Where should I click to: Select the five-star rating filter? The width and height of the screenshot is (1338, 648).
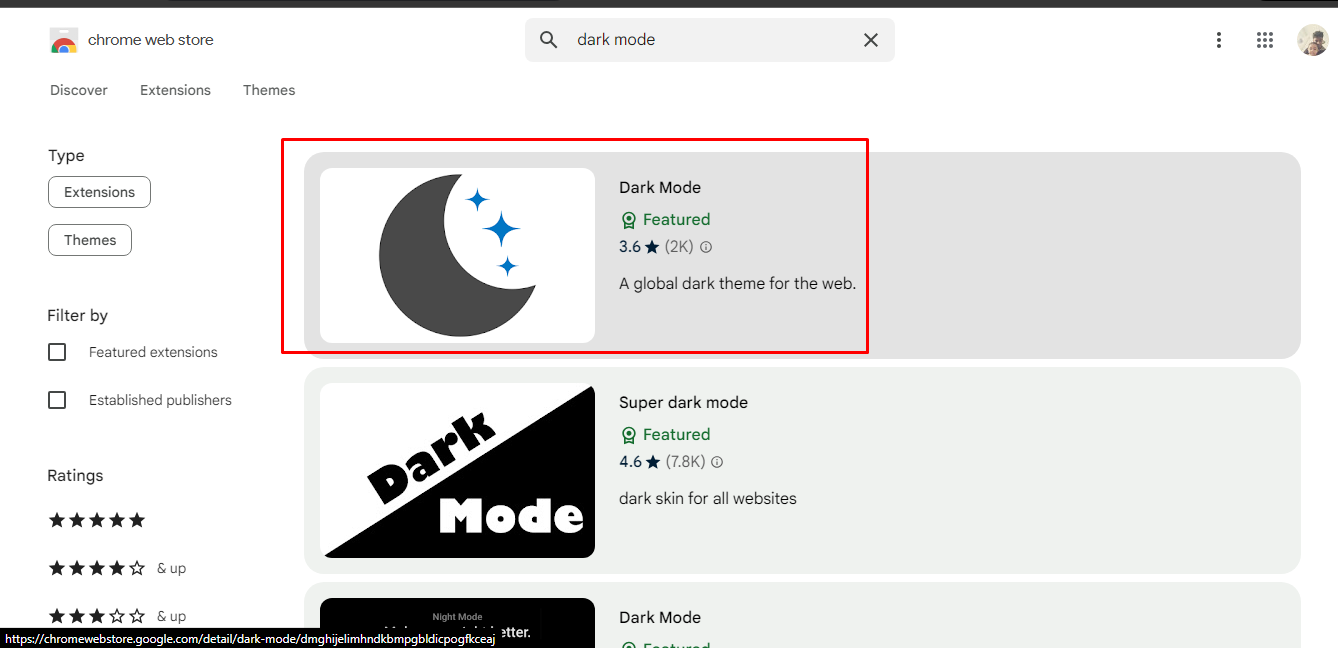tap(97, 520)
